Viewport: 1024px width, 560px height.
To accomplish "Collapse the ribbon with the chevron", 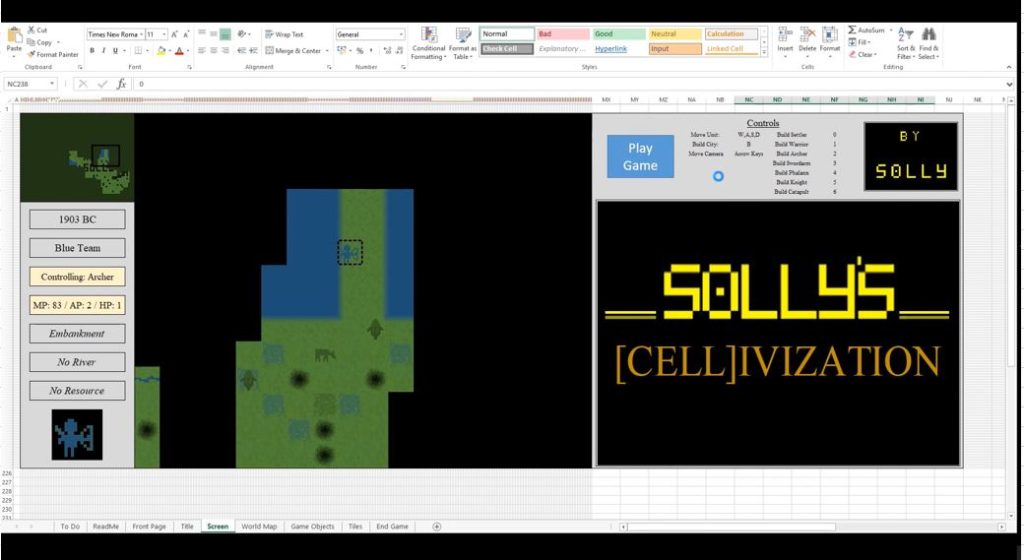I will (1009, 67).
